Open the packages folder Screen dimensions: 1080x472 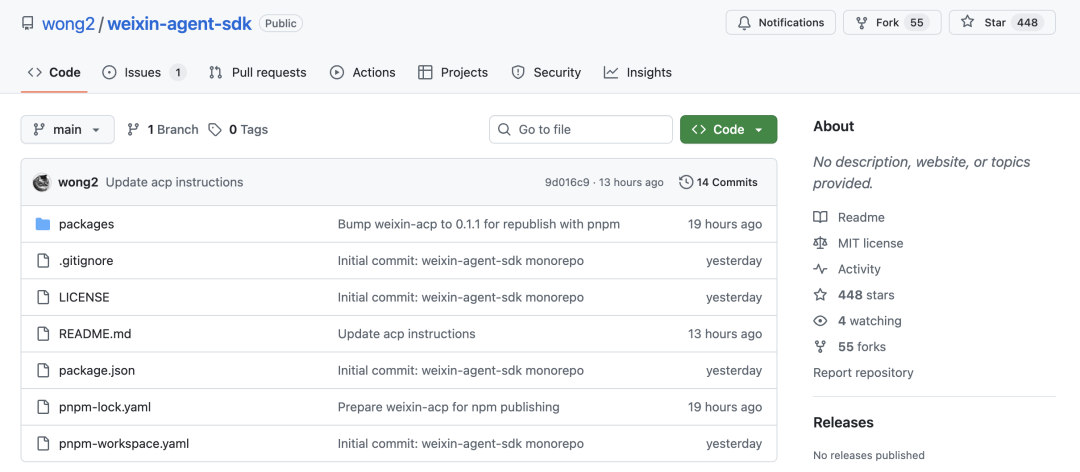point(86,224)
